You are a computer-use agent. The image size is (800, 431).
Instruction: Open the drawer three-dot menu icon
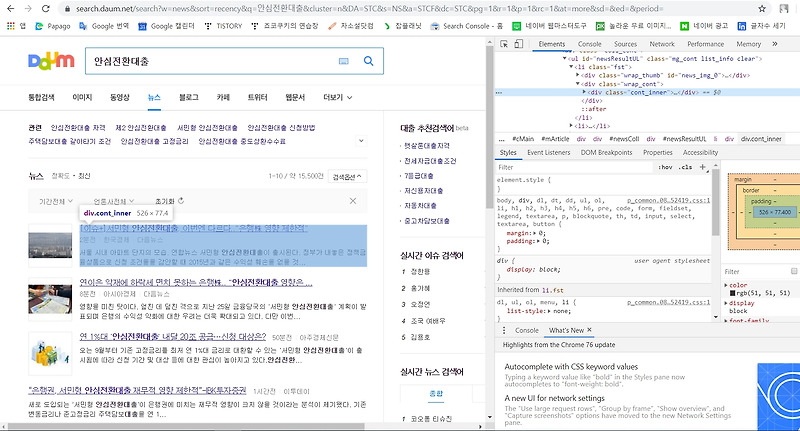(x=504, y=330)
